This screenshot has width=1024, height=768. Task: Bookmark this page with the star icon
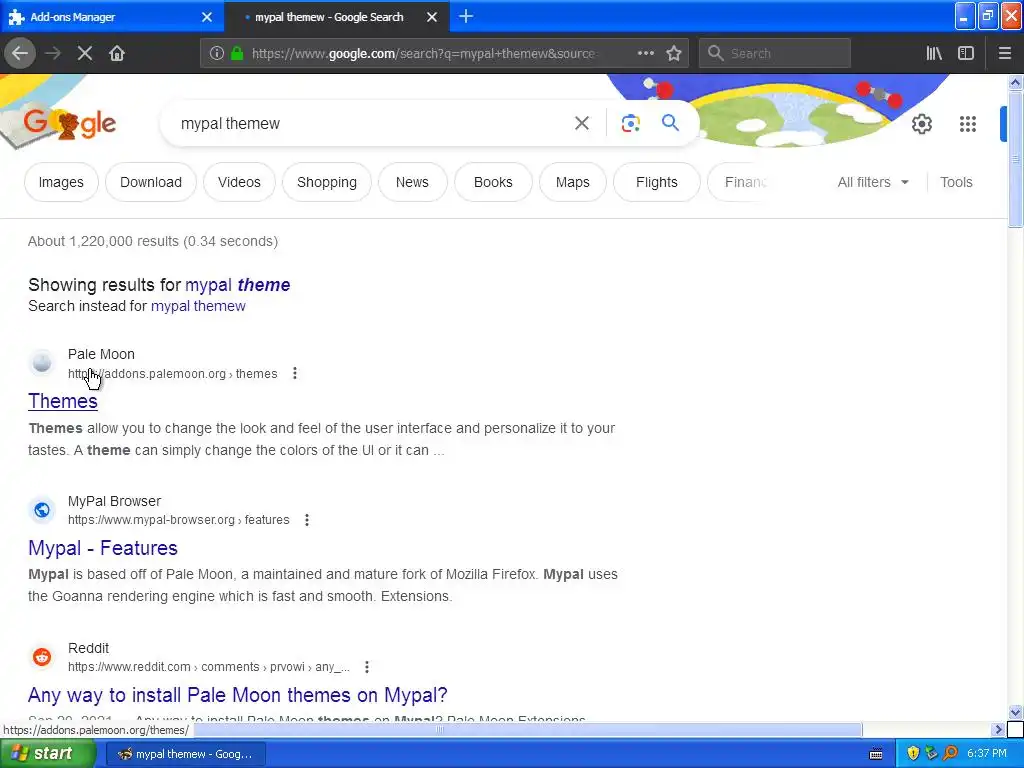coord(674,53)
